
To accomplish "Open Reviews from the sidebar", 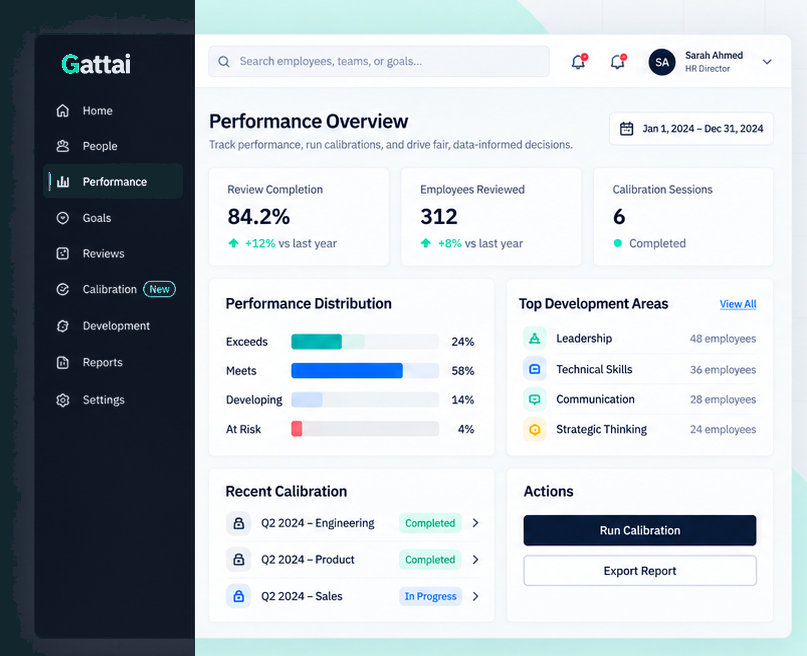I will click(x=113, y=254).
